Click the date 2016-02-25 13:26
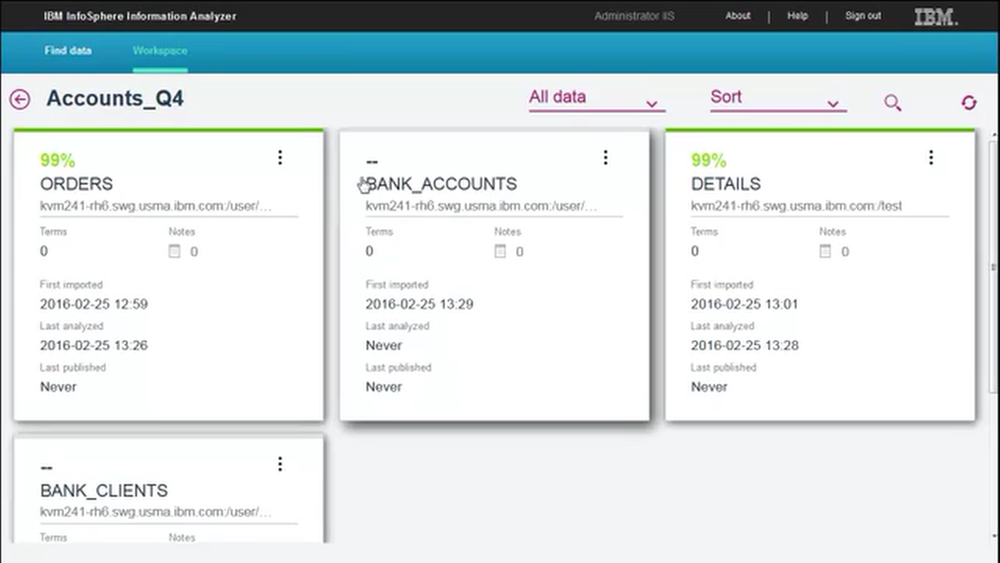 pos(94,346)
